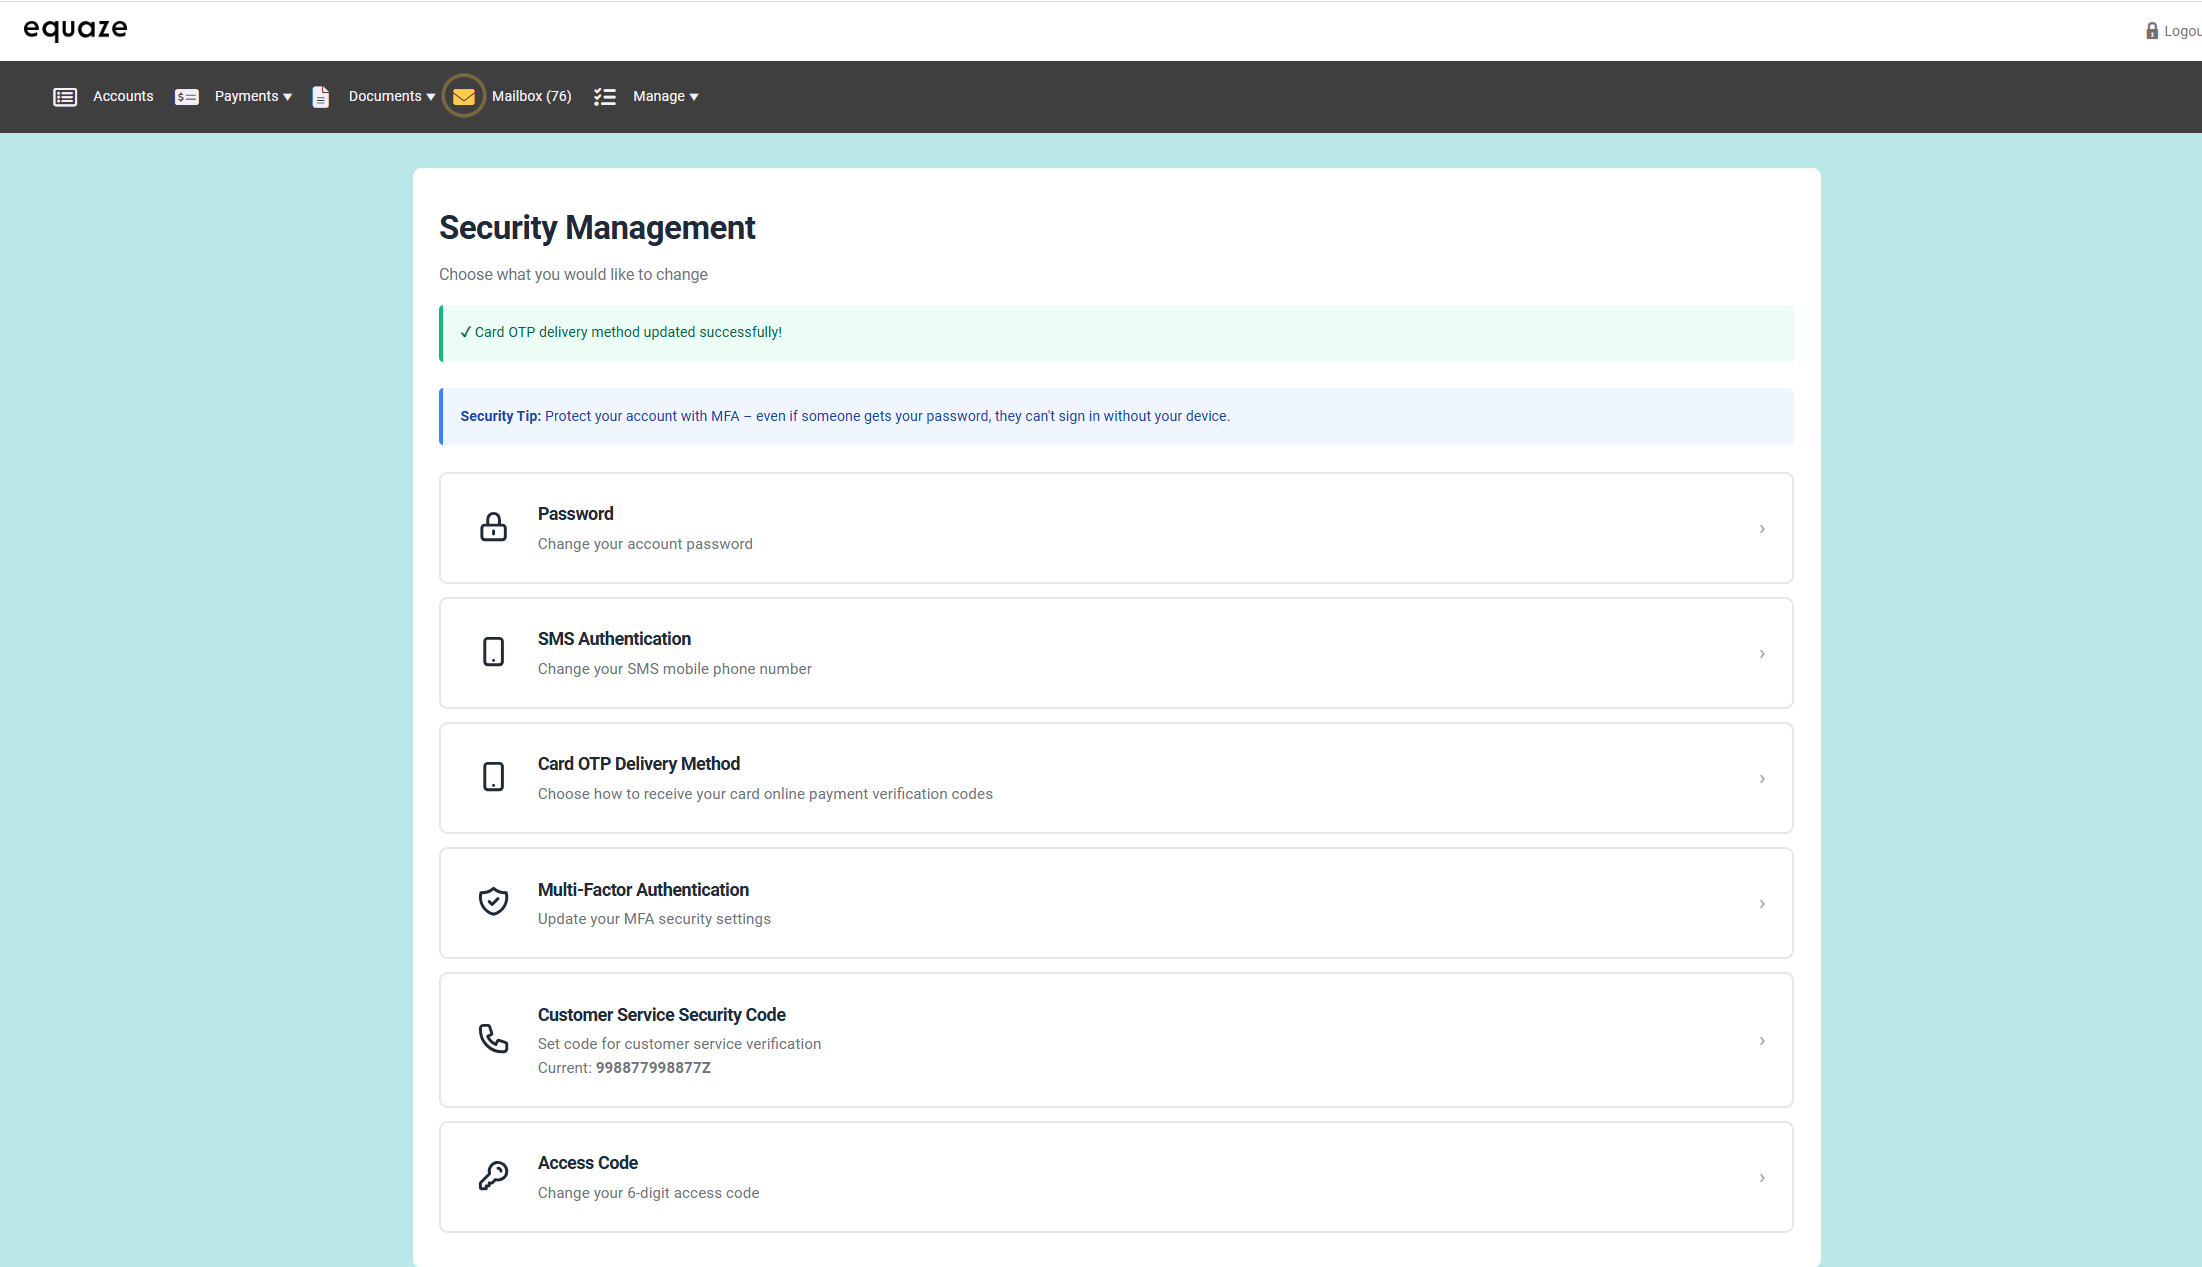
Task: Click the Multi-Factor Authentication shield icon
Action: click(x=493, y=902)
